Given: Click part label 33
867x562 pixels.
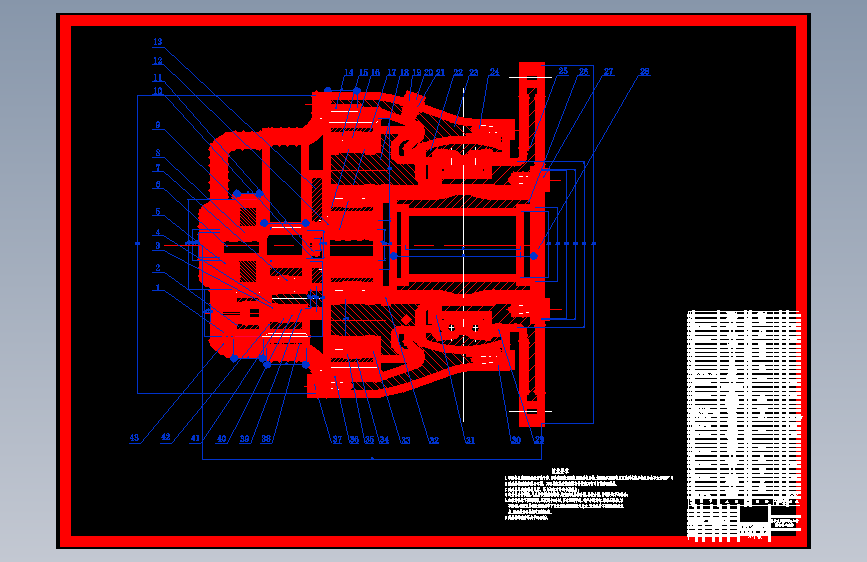Looking at the screenshot, I should tap(405, 440).
